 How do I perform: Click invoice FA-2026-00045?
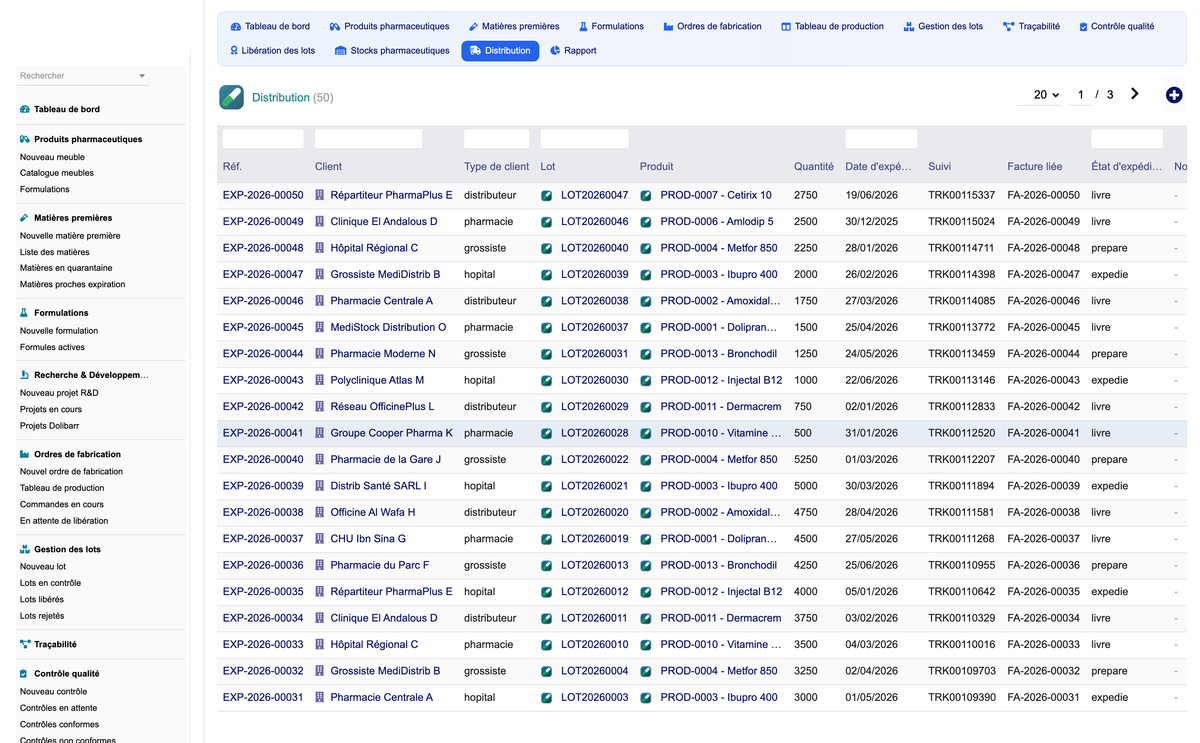1044,327
